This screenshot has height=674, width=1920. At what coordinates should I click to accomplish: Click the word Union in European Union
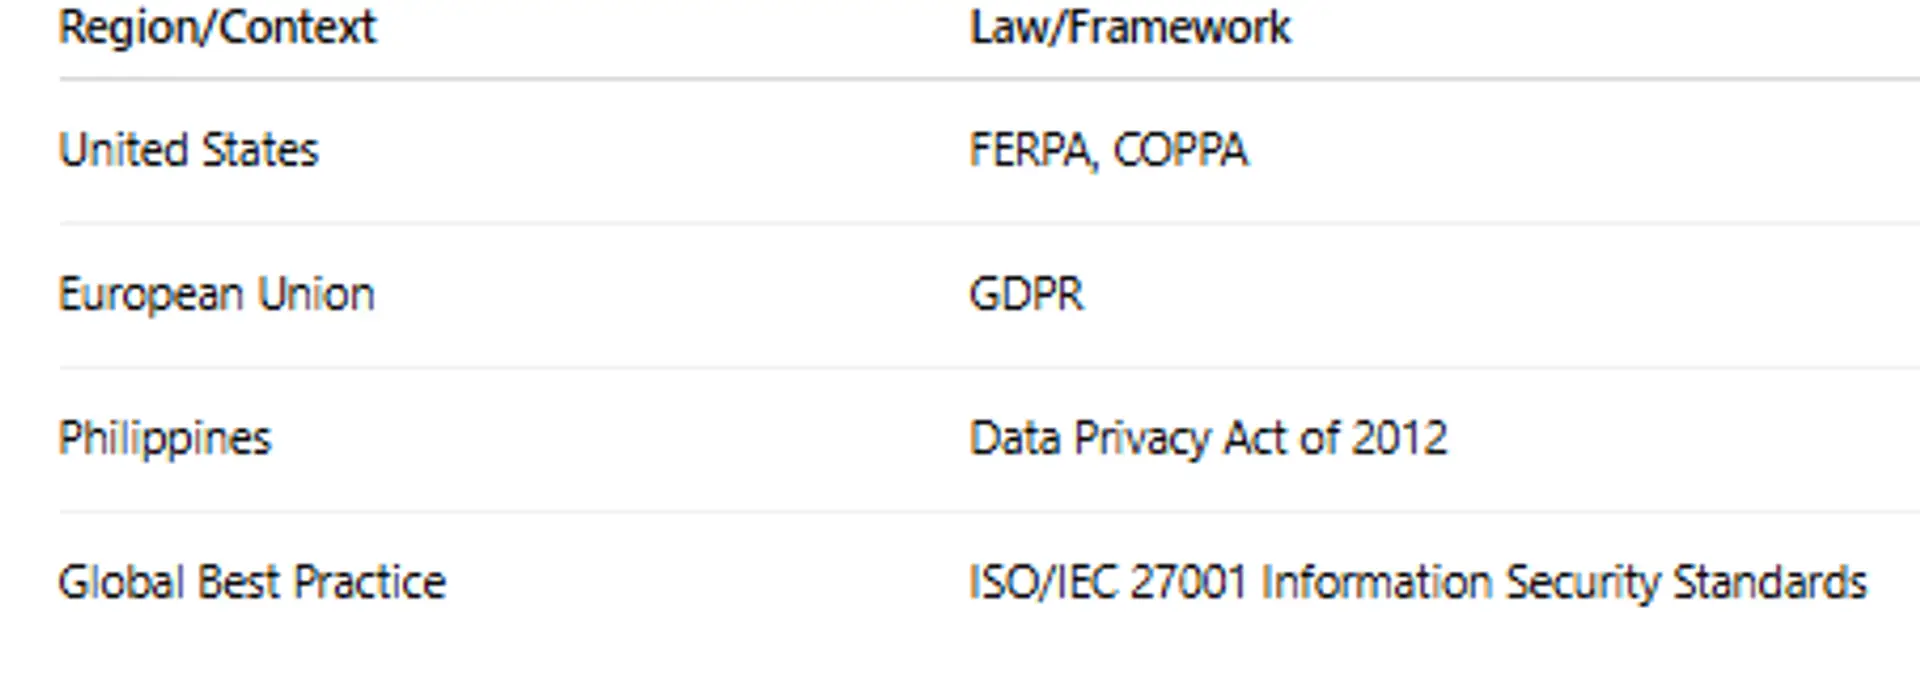click(316, 294)
